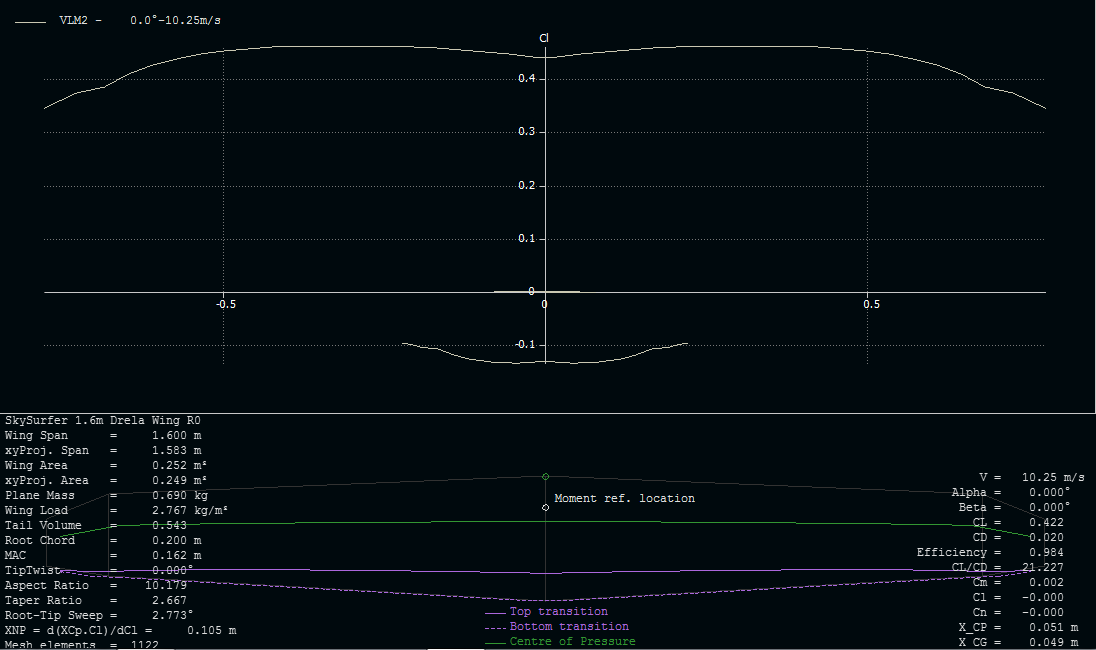Screen dimensions: 1096x650
Task: Click the X_CP value 0.051 m
Action: click(1053, 628)
